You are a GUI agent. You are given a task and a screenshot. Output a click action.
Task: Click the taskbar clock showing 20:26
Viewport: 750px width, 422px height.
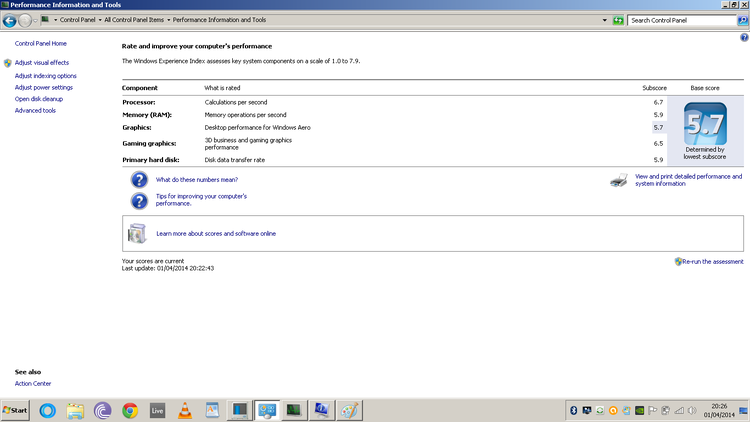click(x=719, y=411)
